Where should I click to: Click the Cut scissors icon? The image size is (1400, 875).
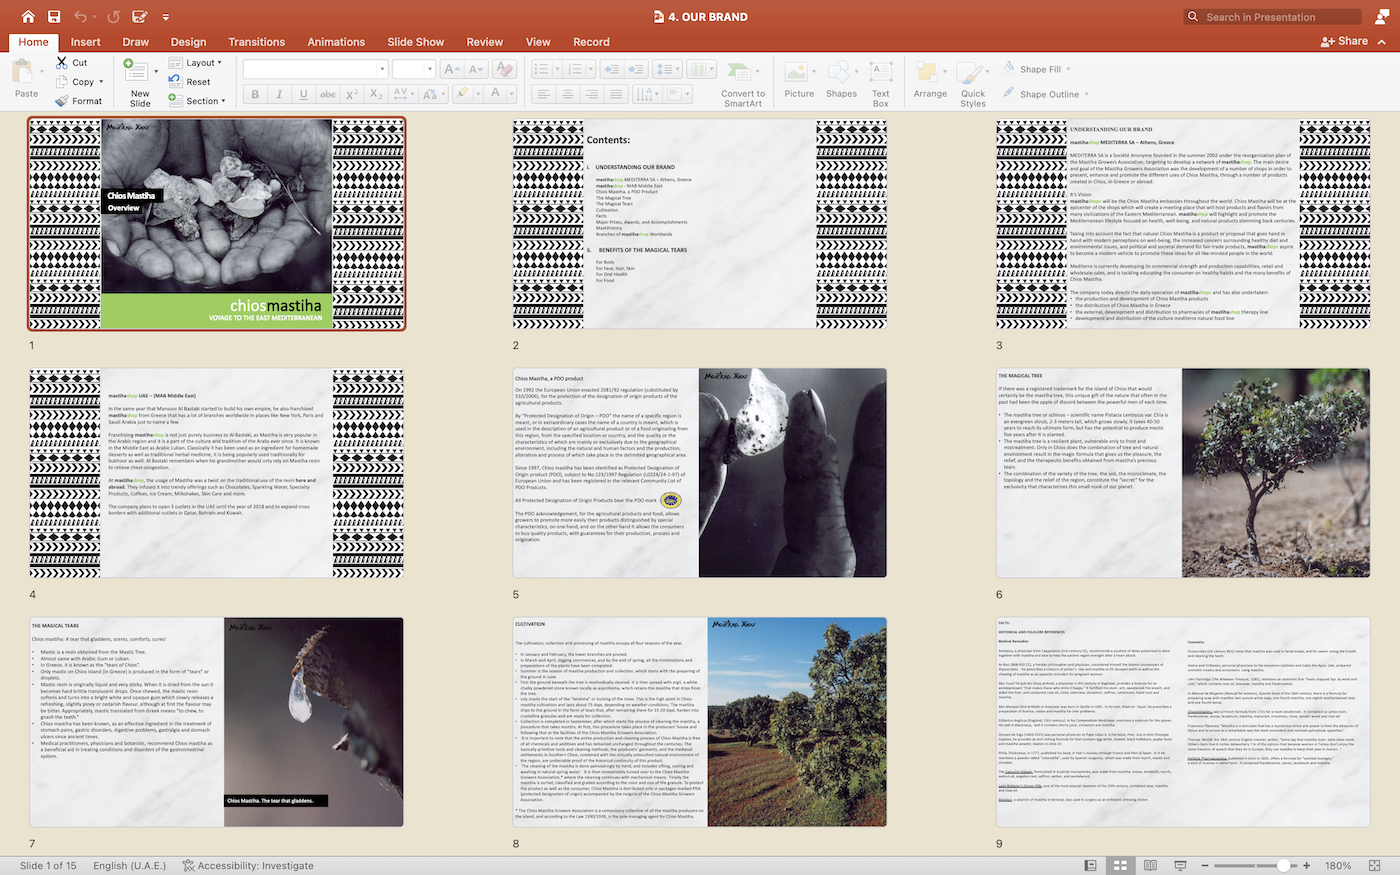(63, 62)
